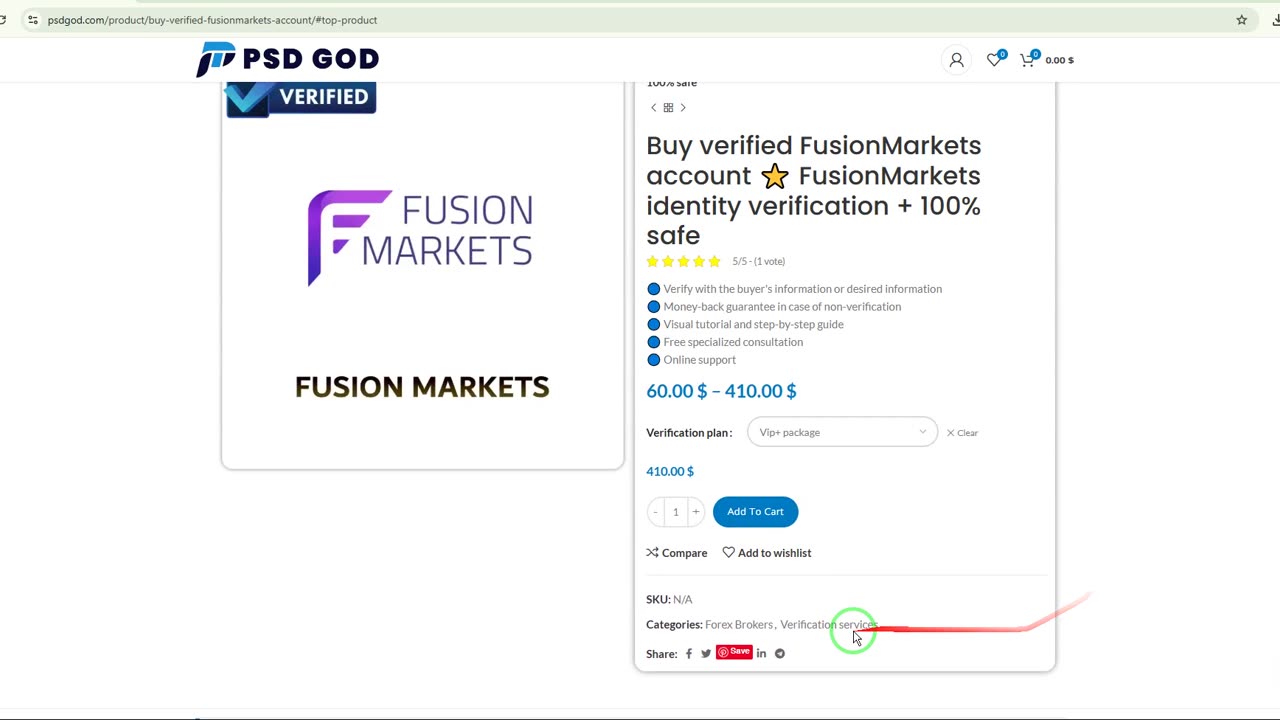Screen dimensions: 1280x720
Task: Share on LinkedIn icon
Action: [x=761, y=654]
